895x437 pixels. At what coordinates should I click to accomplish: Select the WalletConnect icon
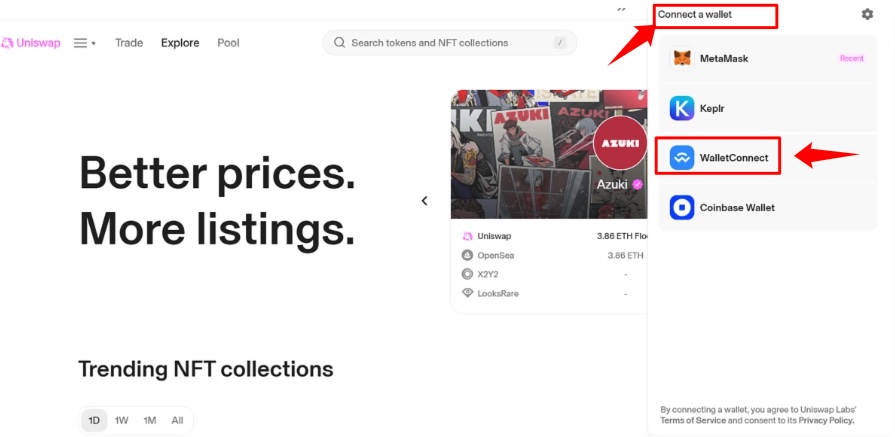(x=682, y=158)
